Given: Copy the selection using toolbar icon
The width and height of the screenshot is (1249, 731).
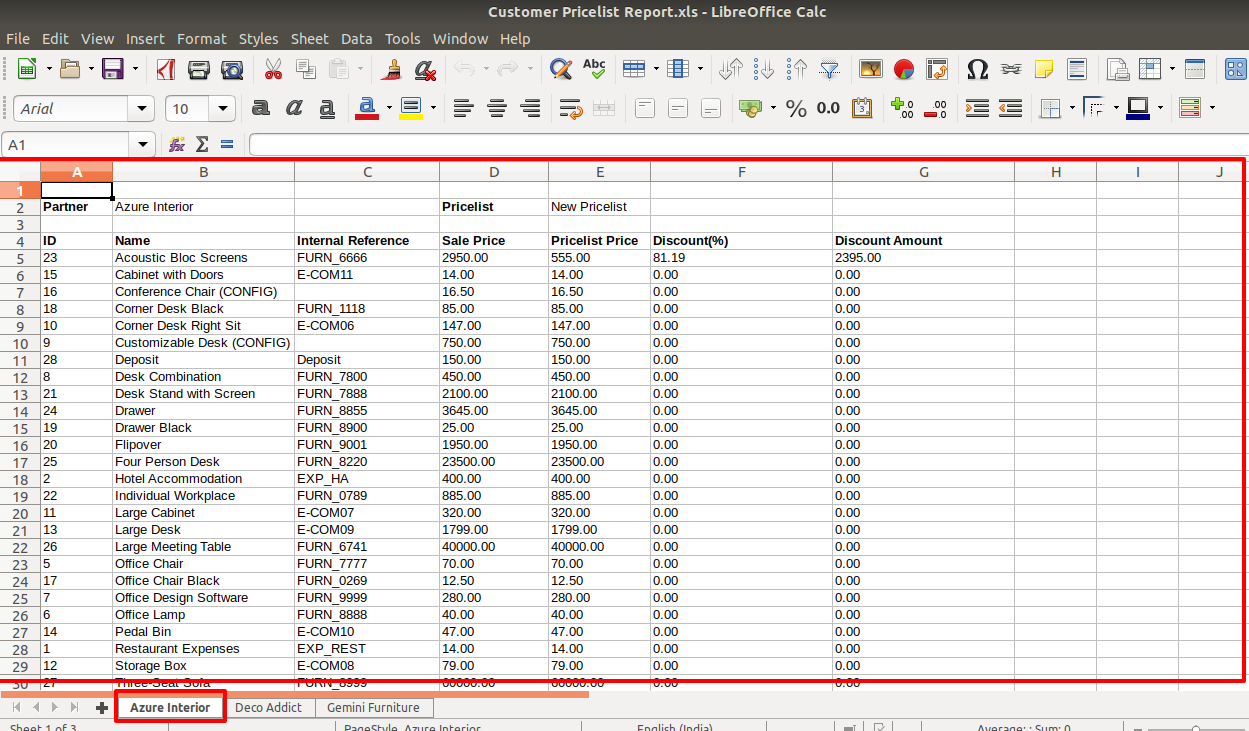Looking at the screenshot, I should click(306, 69).
